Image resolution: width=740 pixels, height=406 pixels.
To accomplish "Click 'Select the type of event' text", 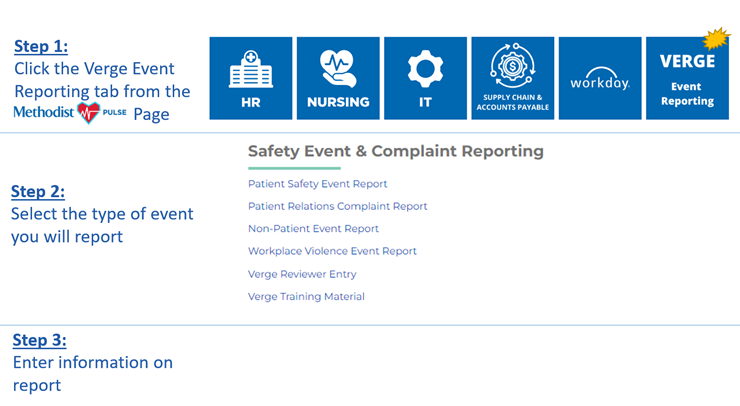I will pos(102,214).
